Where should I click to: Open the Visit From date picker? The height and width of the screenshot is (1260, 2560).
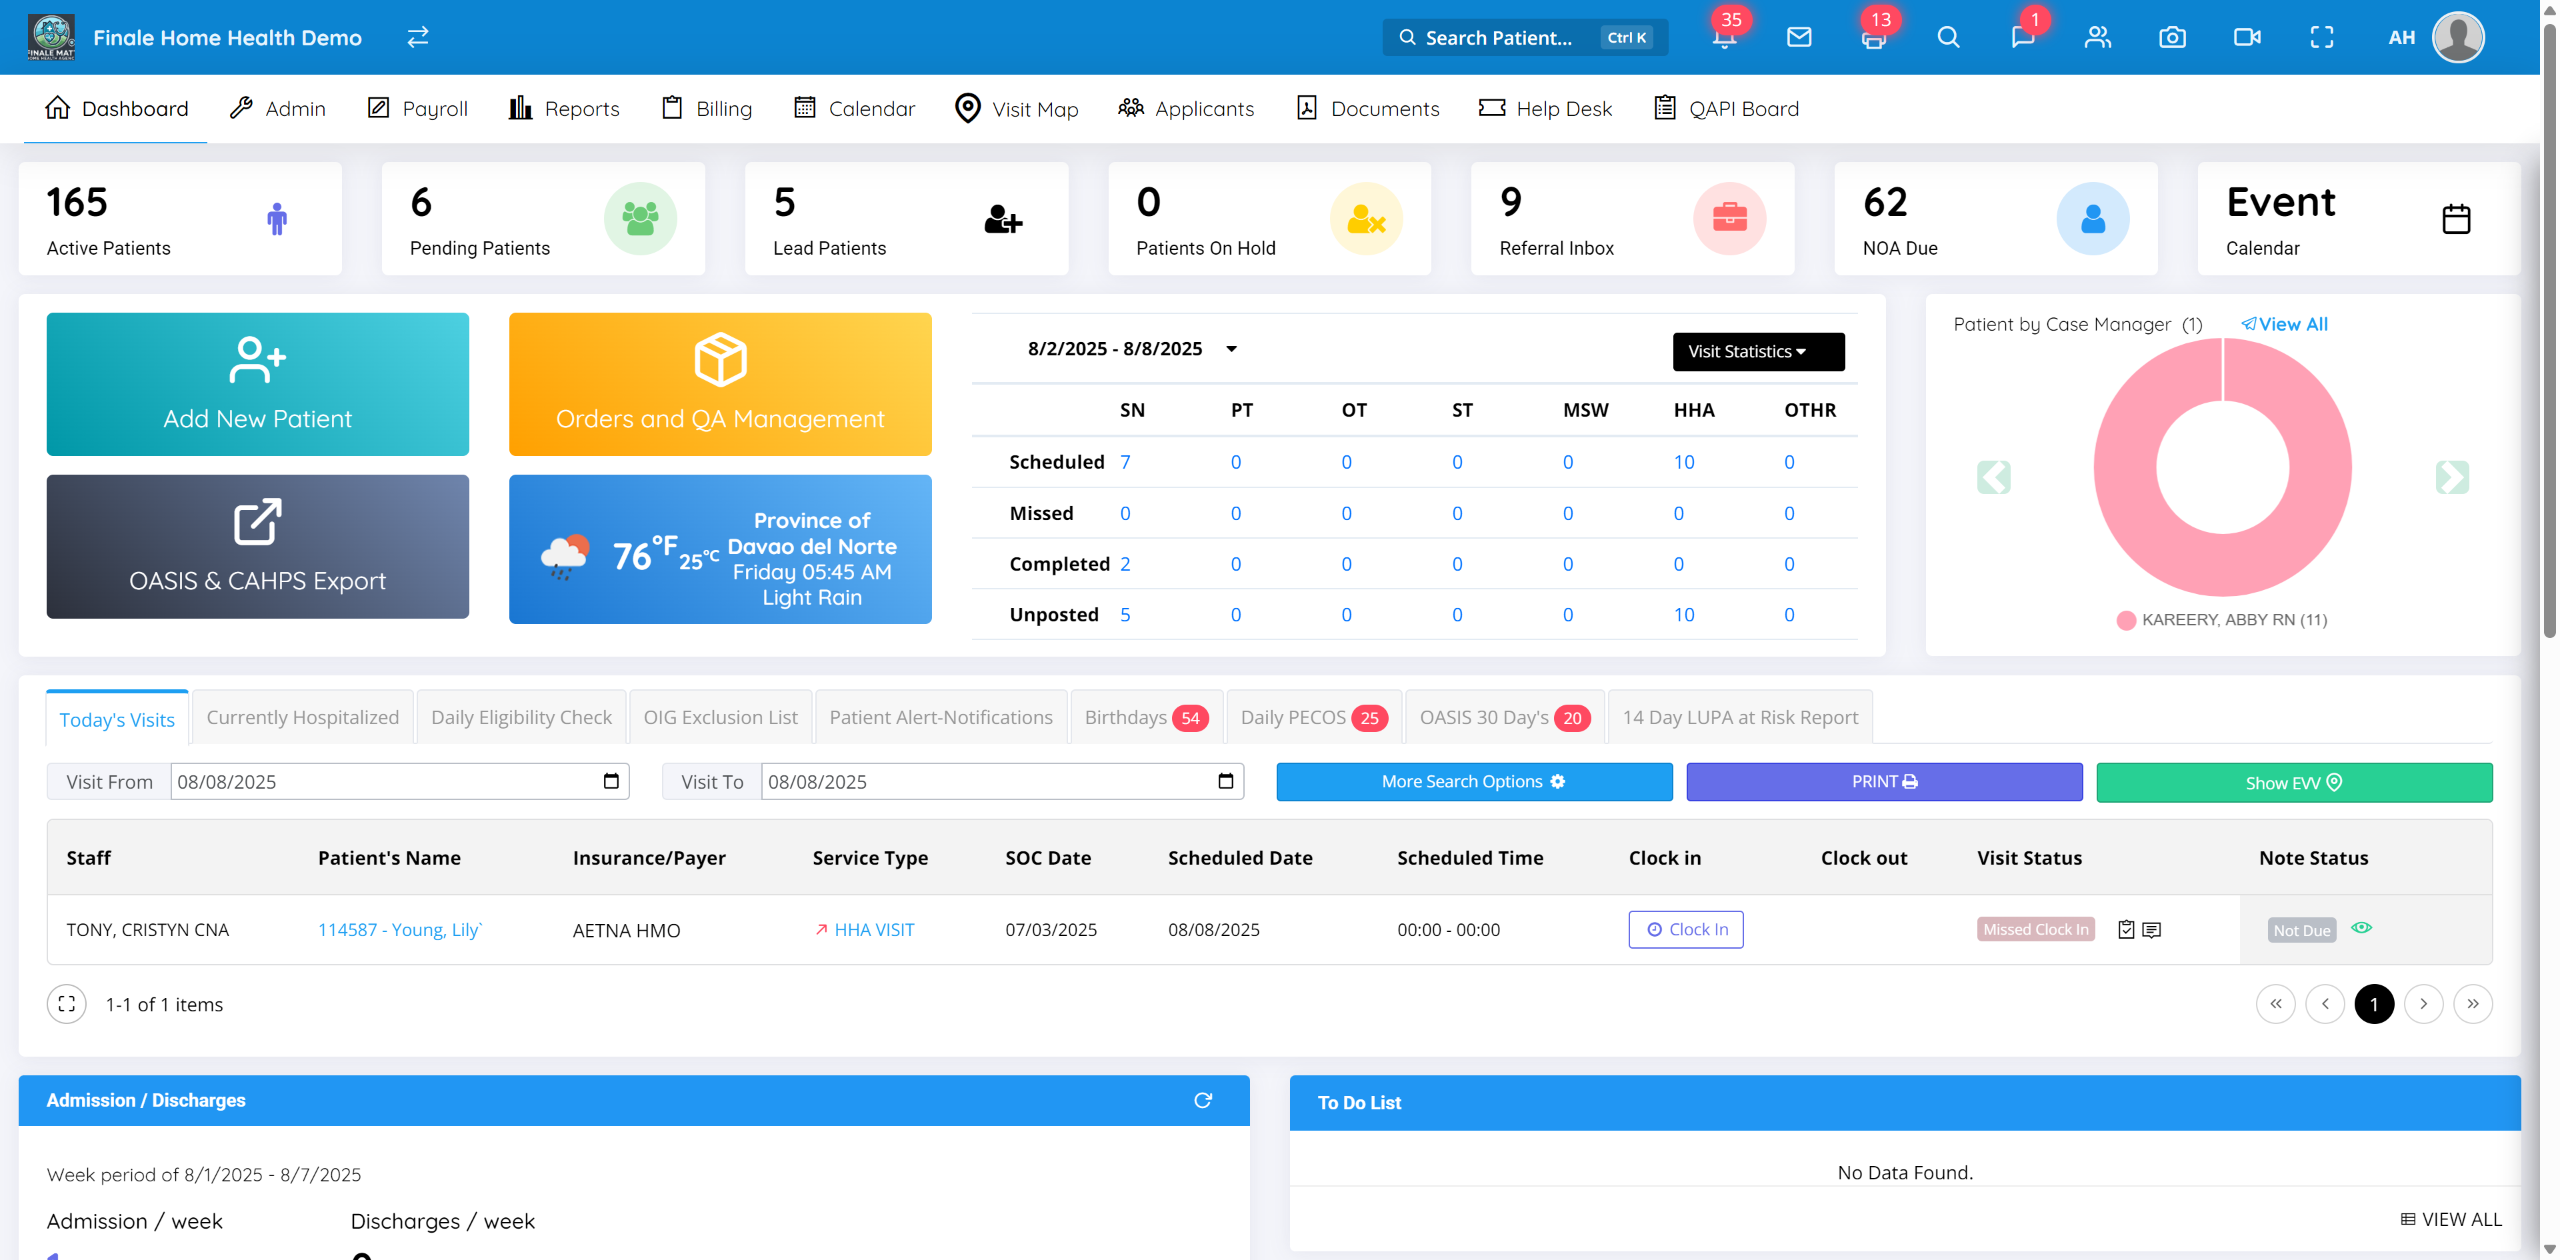pyautogui.click(x=611, y=781)
